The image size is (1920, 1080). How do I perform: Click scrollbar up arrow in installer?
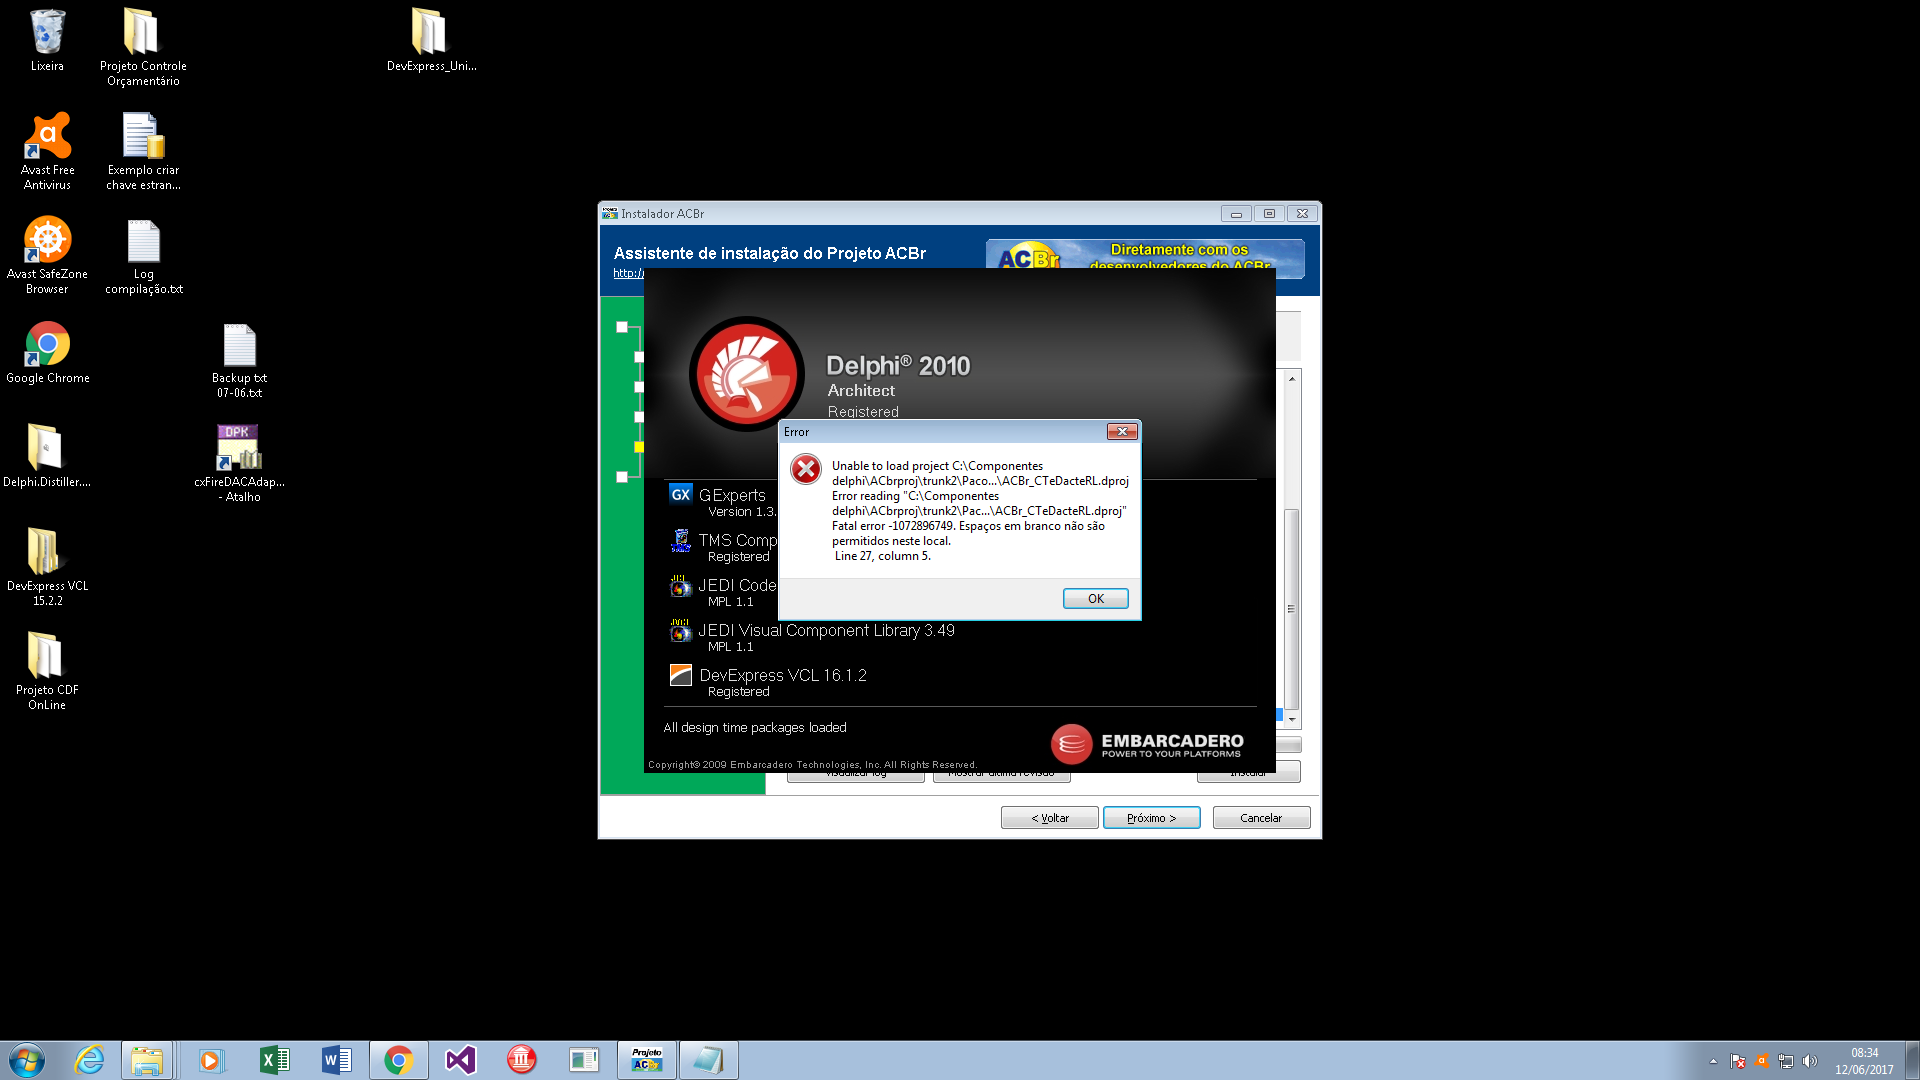click(1292, 379)
